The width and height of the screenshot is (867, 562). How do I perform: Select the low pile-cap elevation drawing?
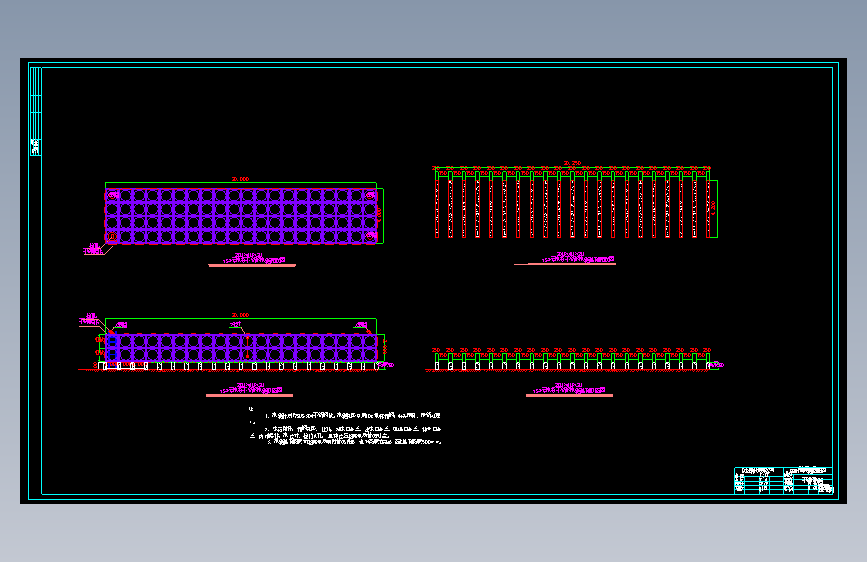click(573, 362)
